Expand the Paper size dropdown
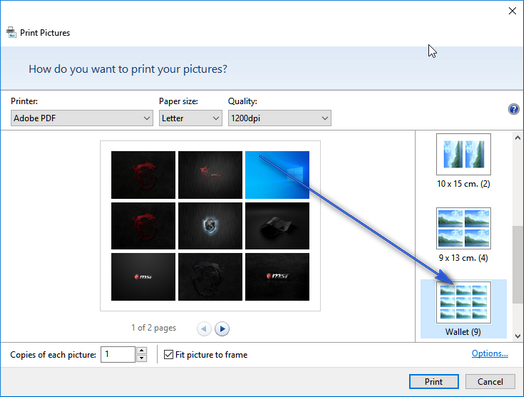The width and height of the screenshot is (524, 397). tap(190, 118)
